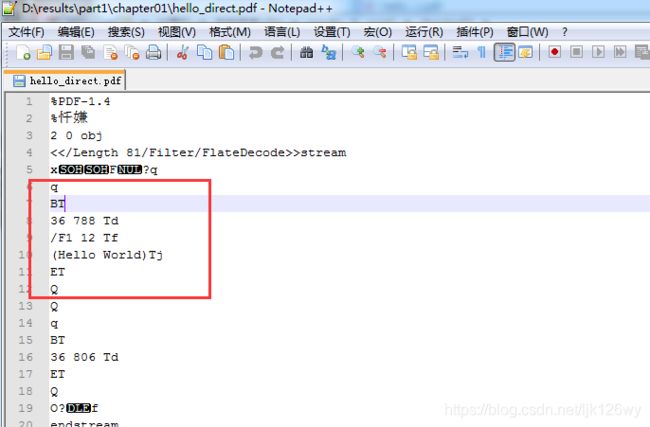
Task: Start macro recording with the red record icon
Action: point(555,53)
